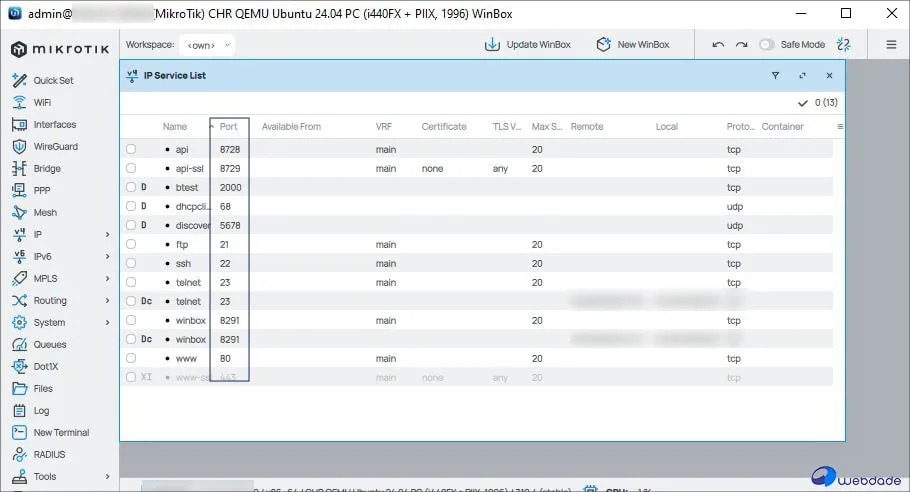Open the Workspace dropdown
The width and height of the screenshot is (910, 492).
click(x=209, y=45)
